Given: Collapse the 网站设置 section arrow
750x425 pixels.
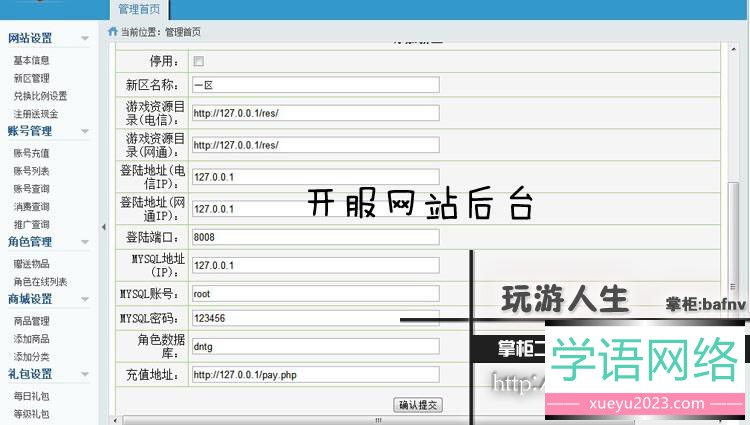Looking at the screenshot, I should (87, 40).
